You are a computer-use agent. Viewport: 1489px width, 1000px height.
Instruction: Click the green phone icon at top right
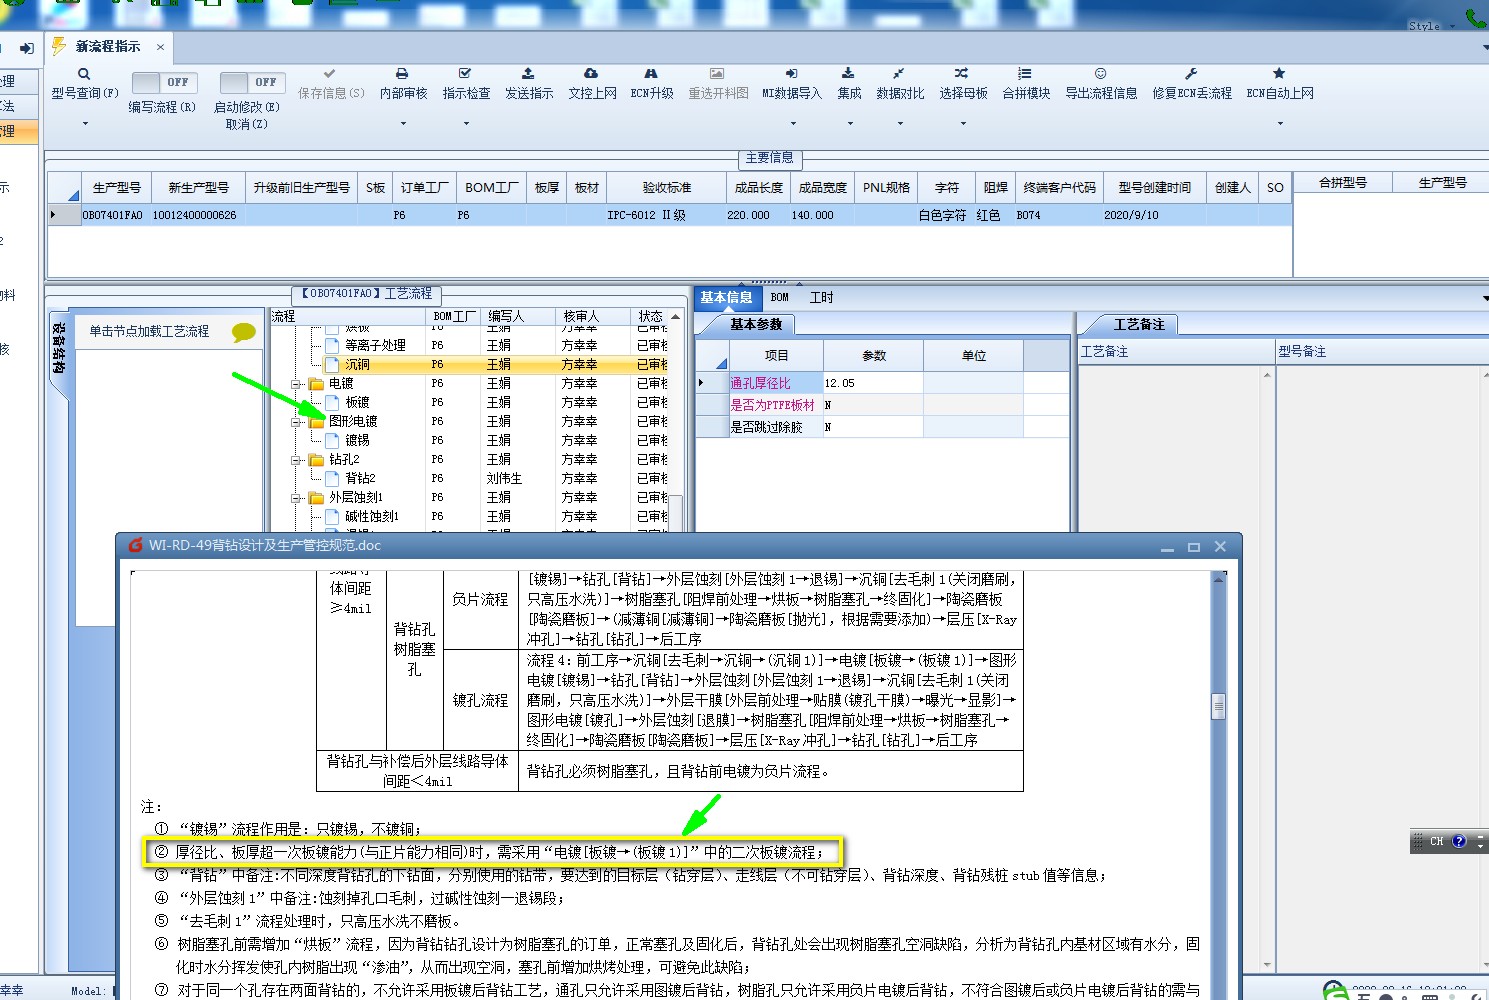pyautogui.click(x=1475, y=17)
